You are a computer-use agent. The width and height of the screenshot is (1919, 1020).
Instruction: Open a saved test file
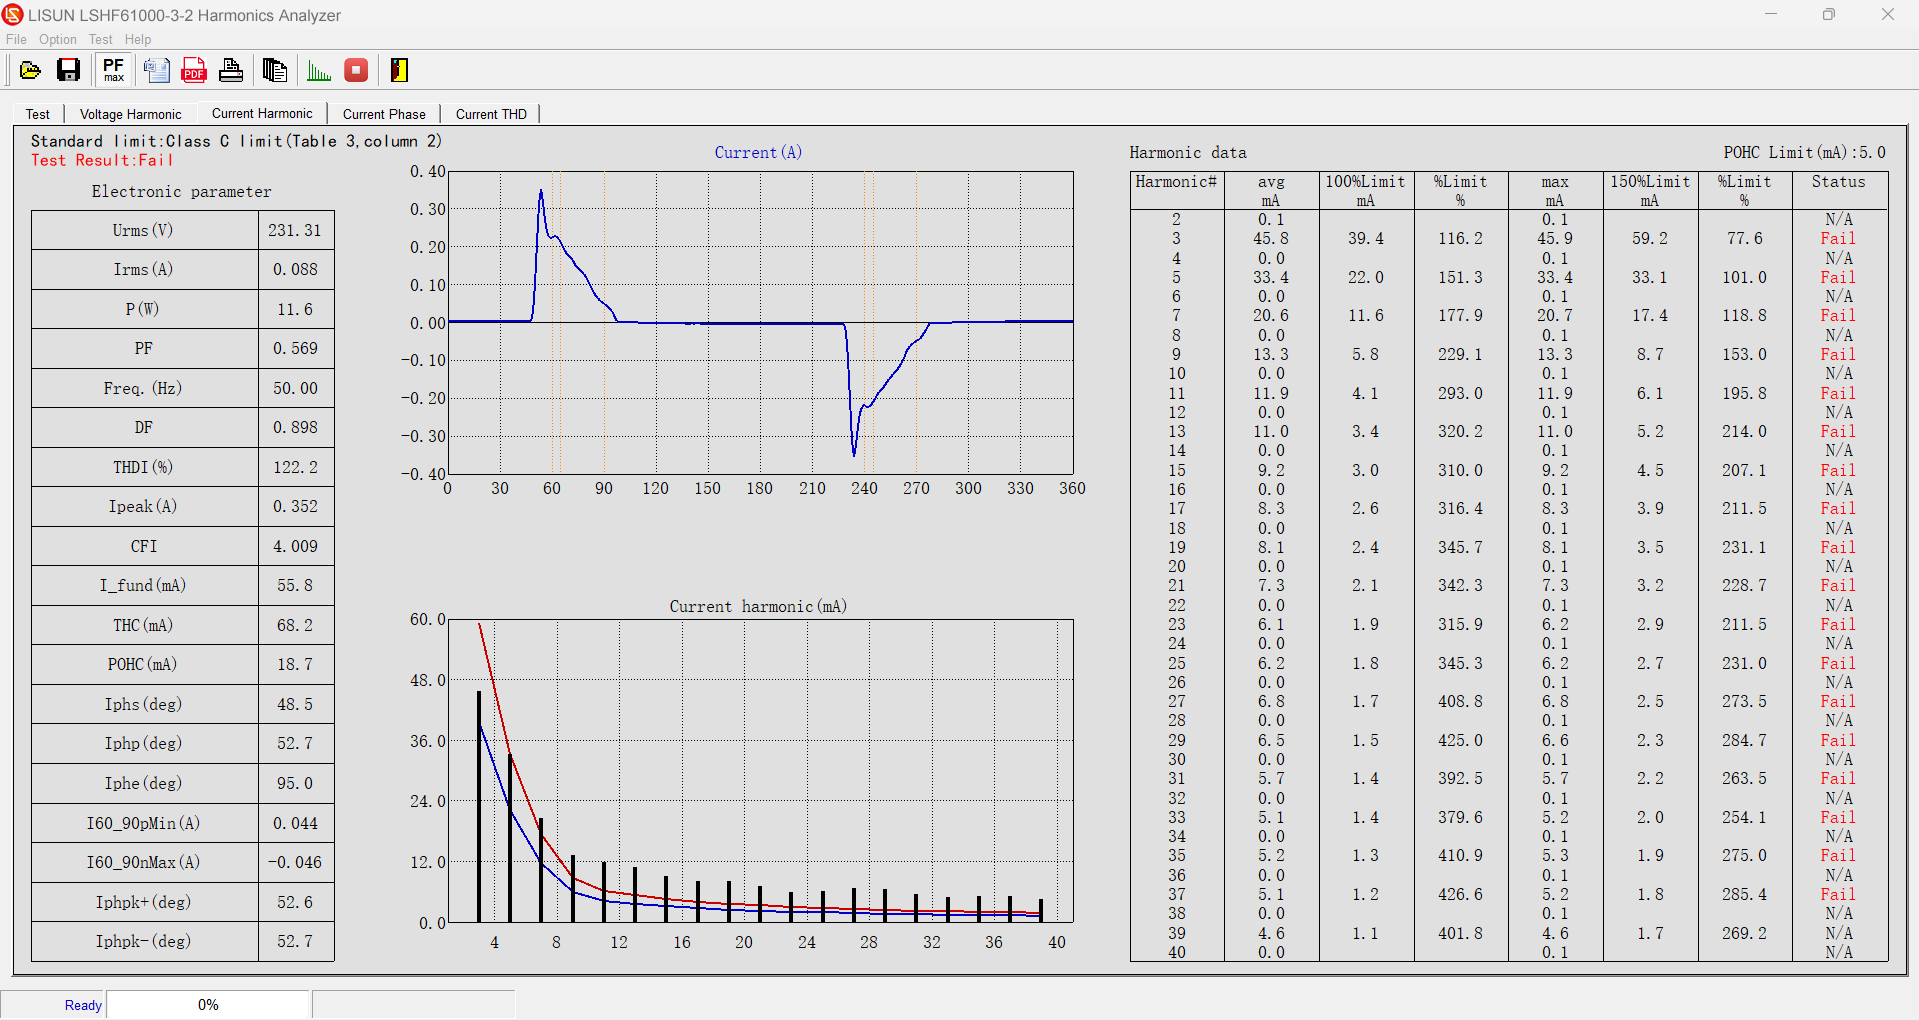click(x=30, y=70)
